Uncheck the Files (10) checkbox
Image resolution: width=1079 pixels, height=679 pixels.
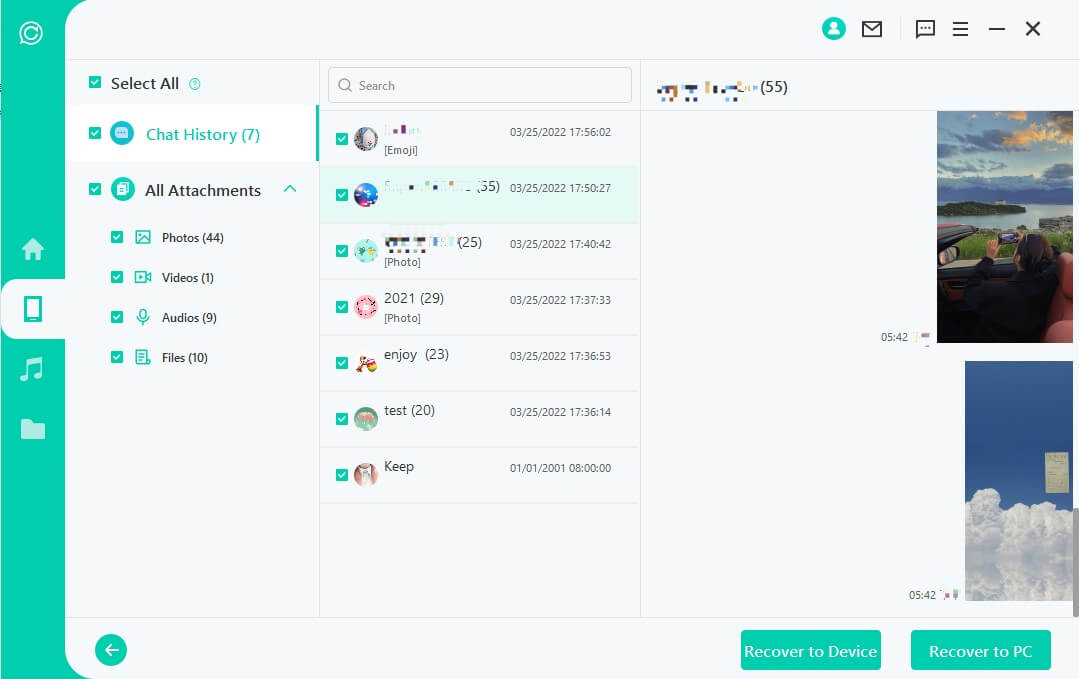pos(117,356)
